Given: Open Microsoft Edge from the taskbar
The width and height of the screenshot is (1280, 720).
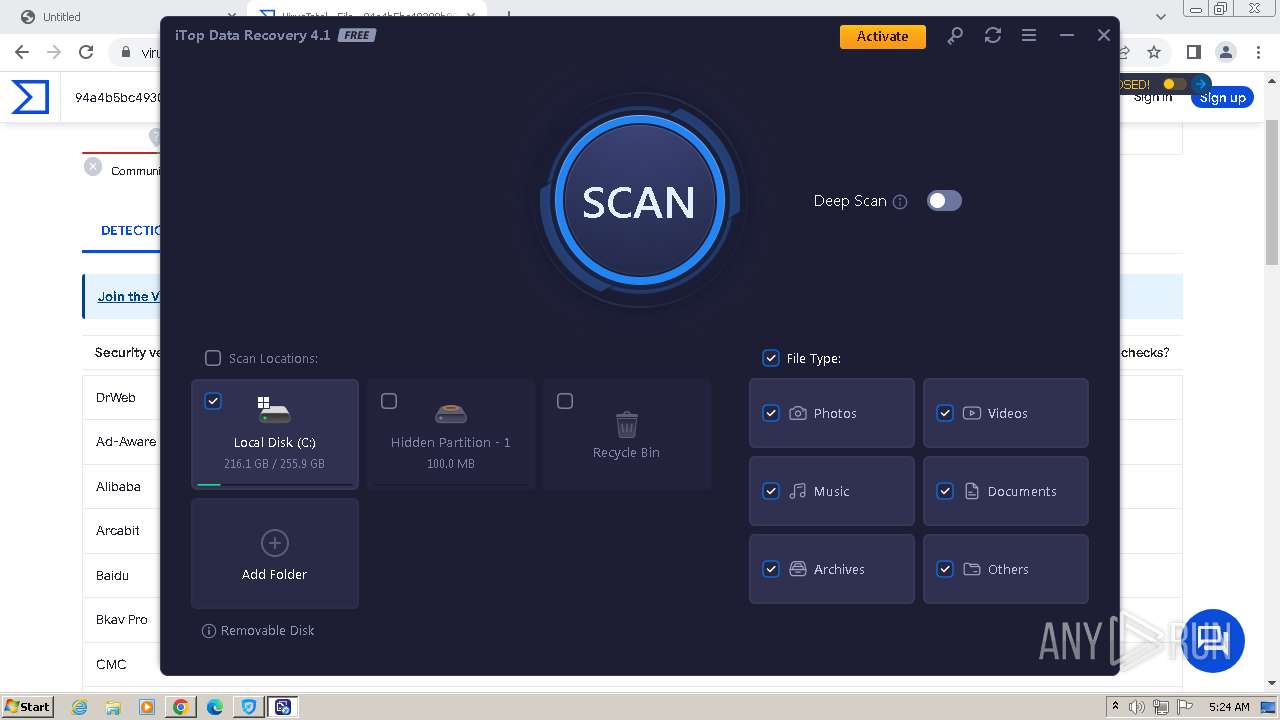Looking at the screenshot, I should (x=215, y=707).
